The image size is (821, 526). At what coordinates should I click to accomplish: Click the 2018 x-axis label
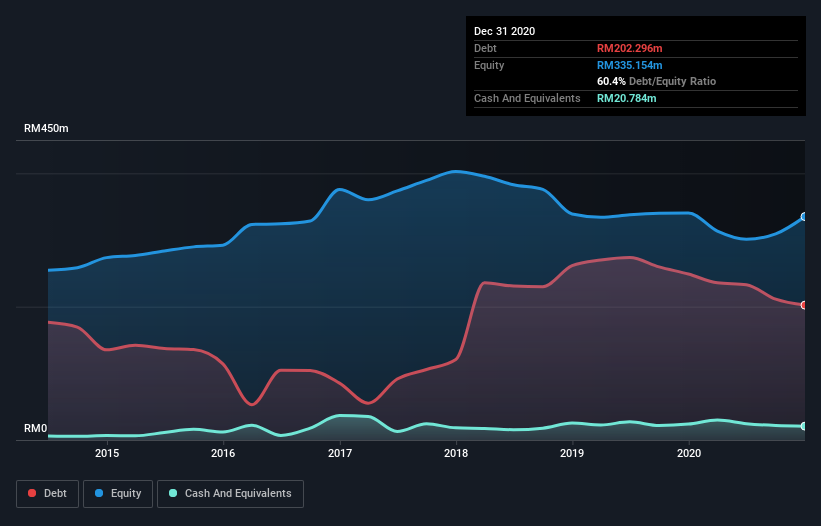pos(456,453)
